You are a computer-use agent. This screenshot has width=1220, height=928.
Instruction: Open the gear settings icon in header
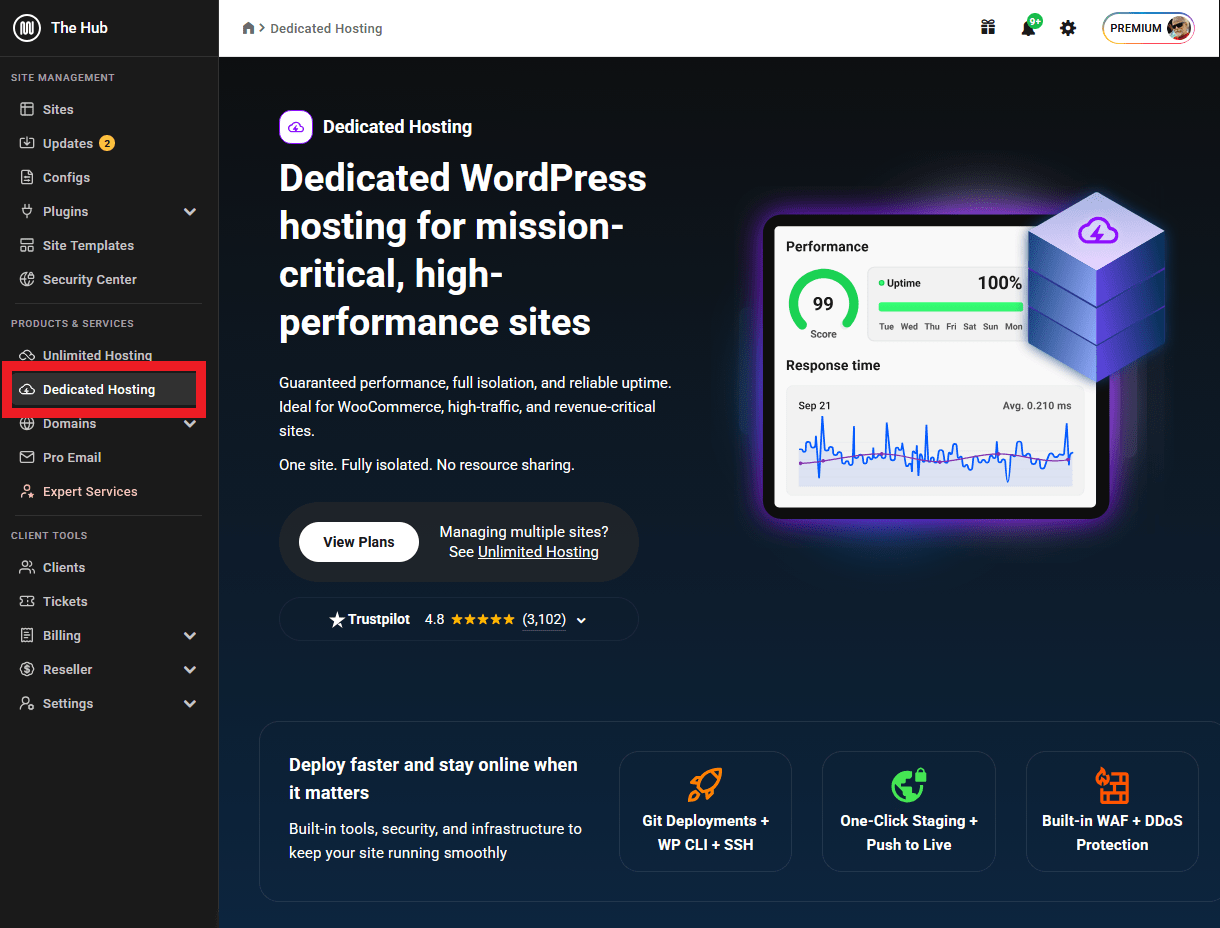1068,28
